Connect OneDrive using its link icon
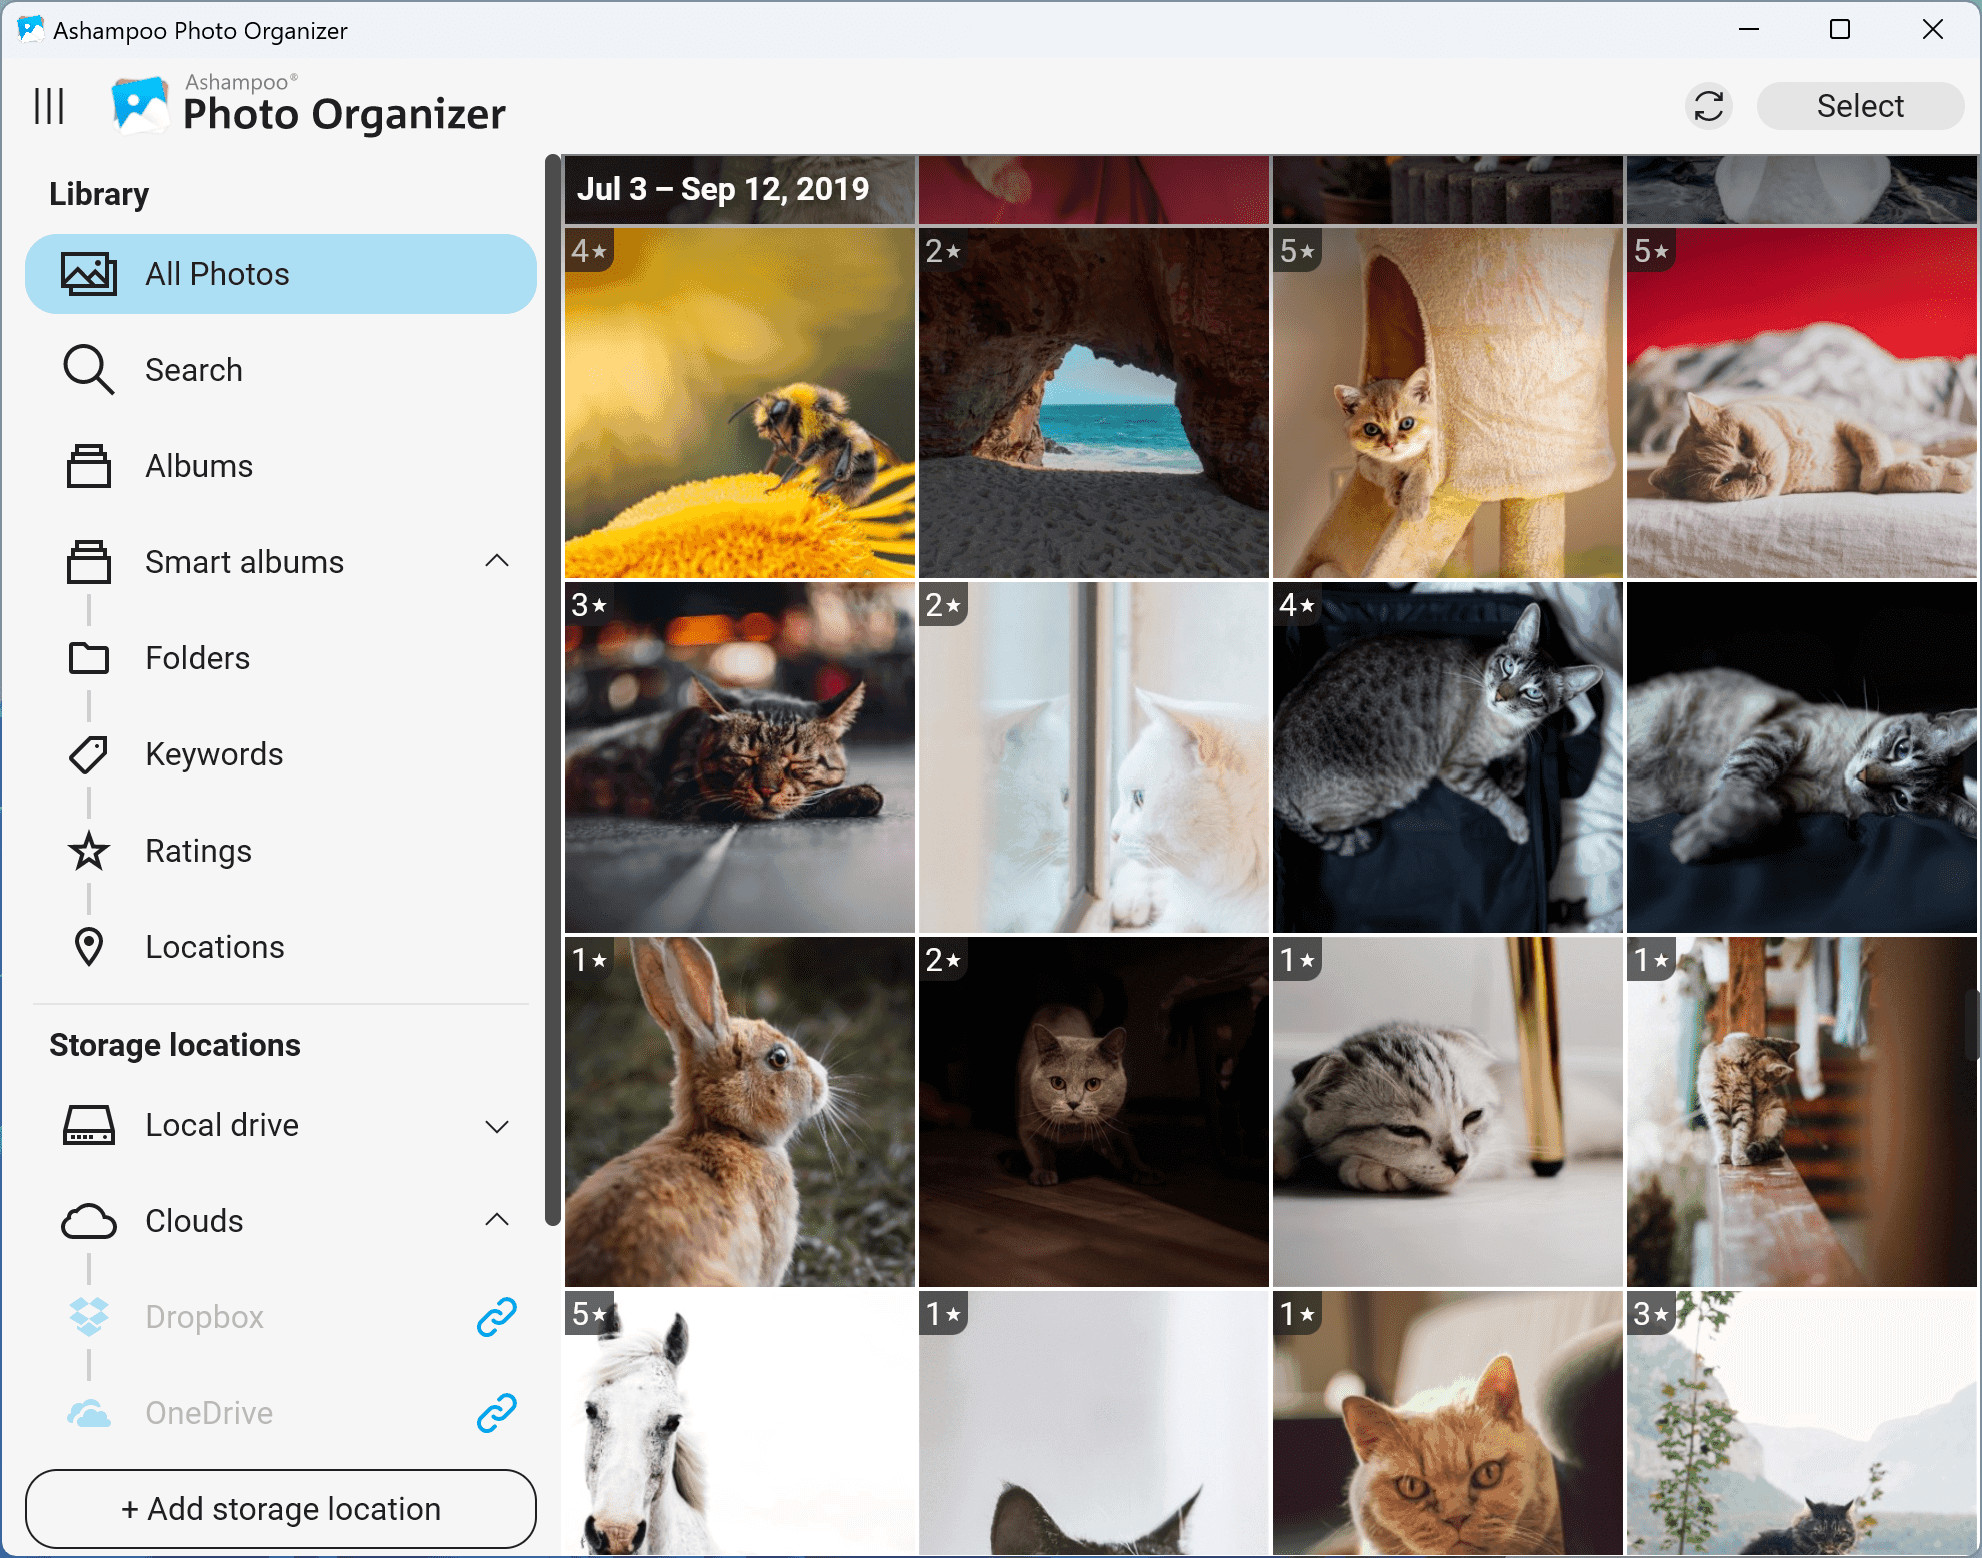Viewport: 1982px width, 1558px height. (x=496, y=1413)
